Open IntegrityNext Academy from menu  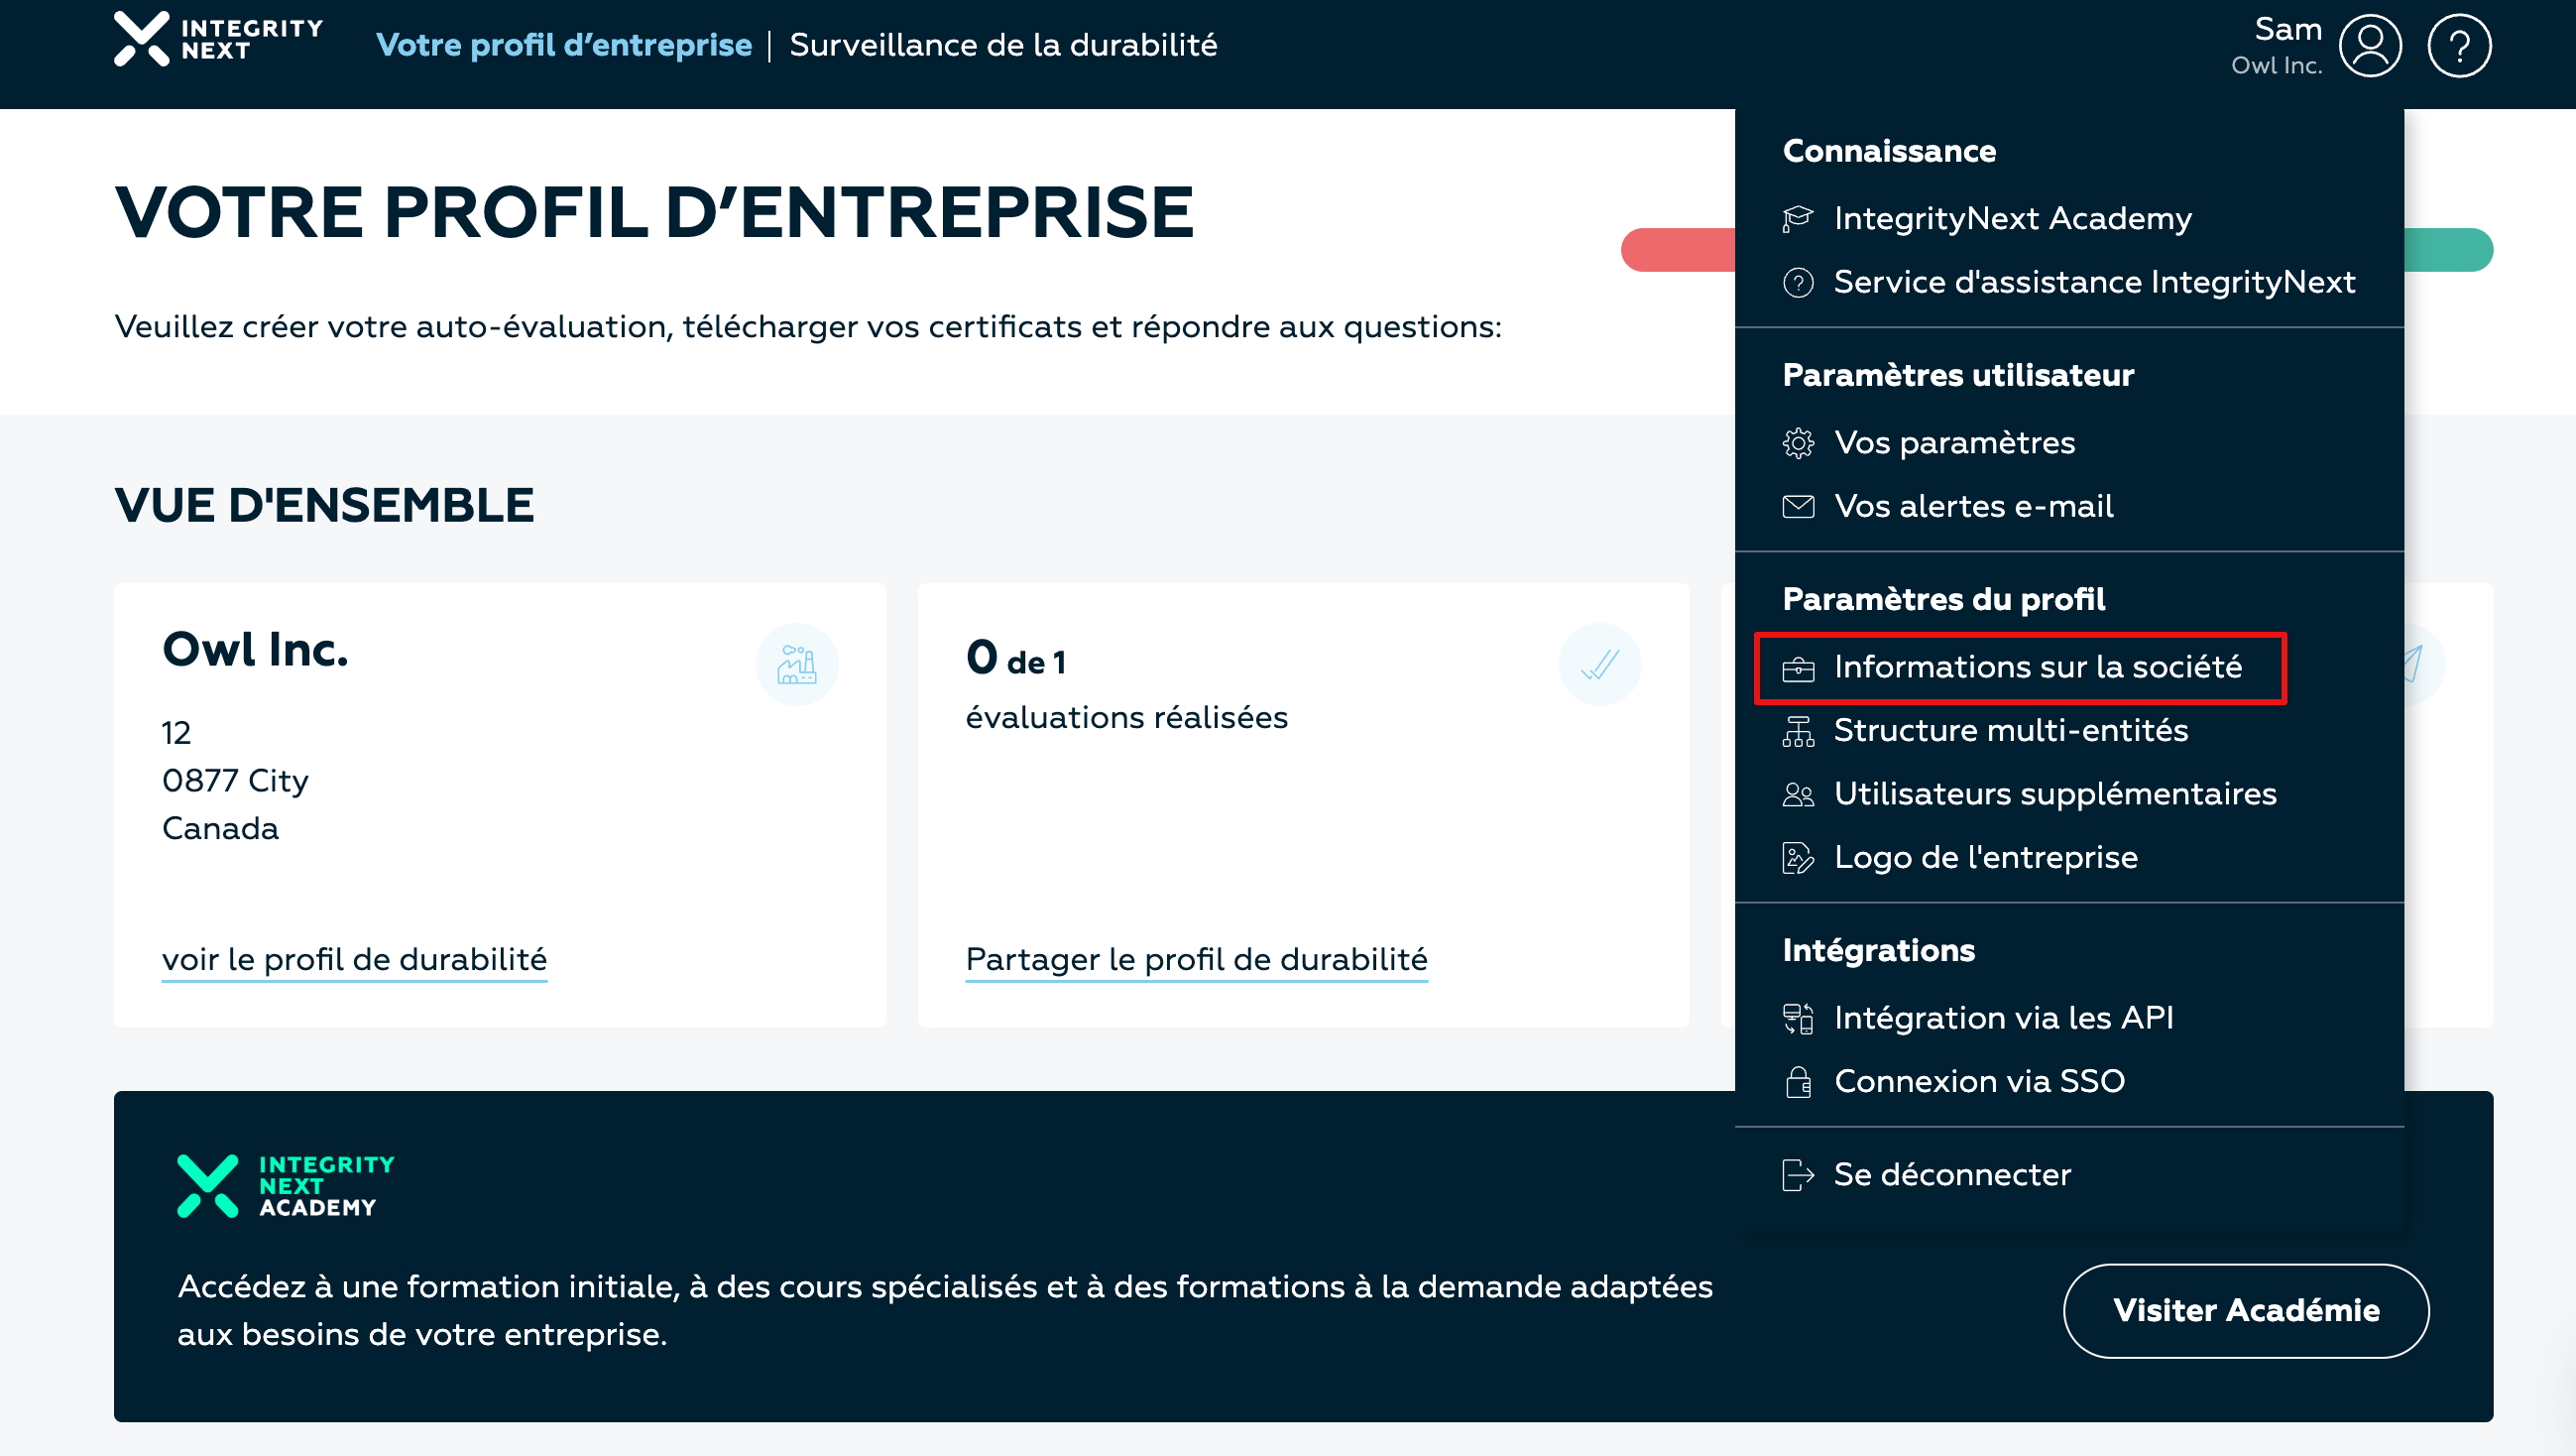tap(2011, 218)
